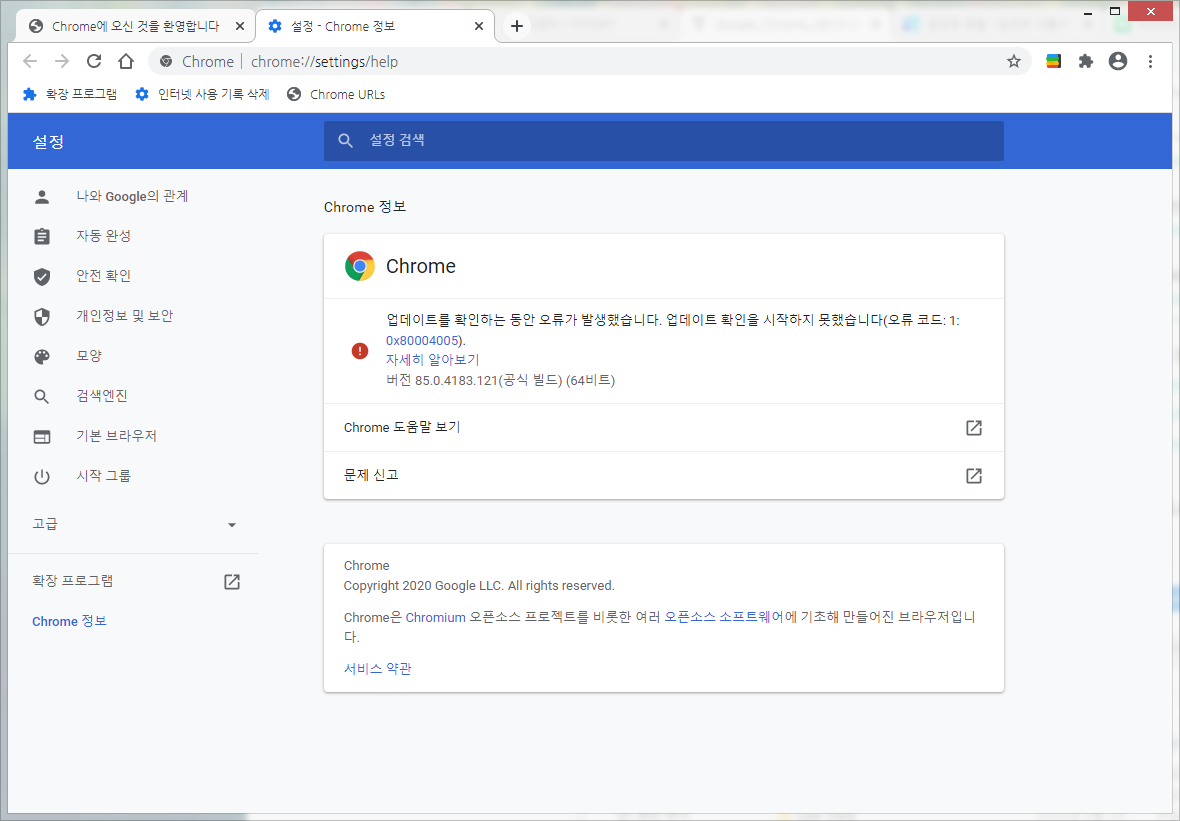Image resolution: width=1180 pixels, height=821 pixels.
Task: Click the address bar showing chrome://settings/help
Action: 587,62
